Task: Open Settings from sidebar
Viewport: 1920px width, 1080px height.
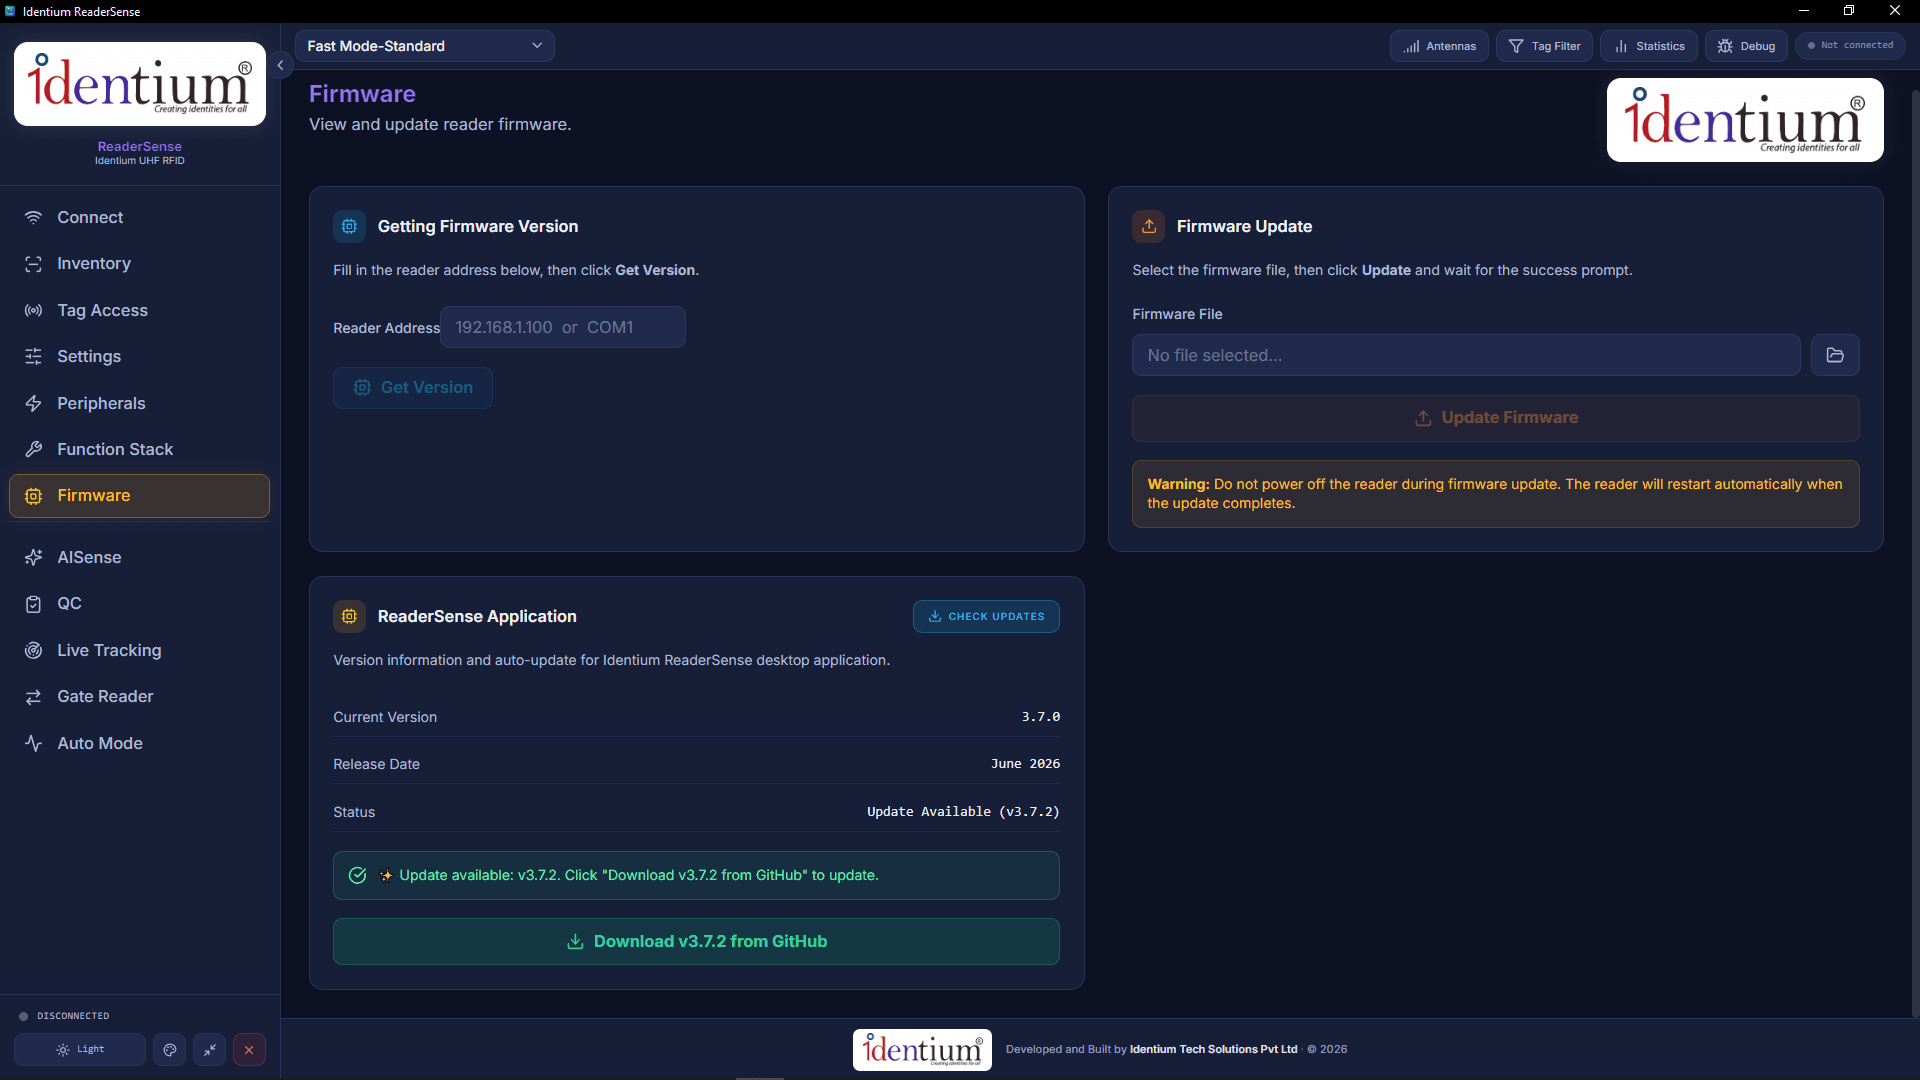Action: pos(139,357)
